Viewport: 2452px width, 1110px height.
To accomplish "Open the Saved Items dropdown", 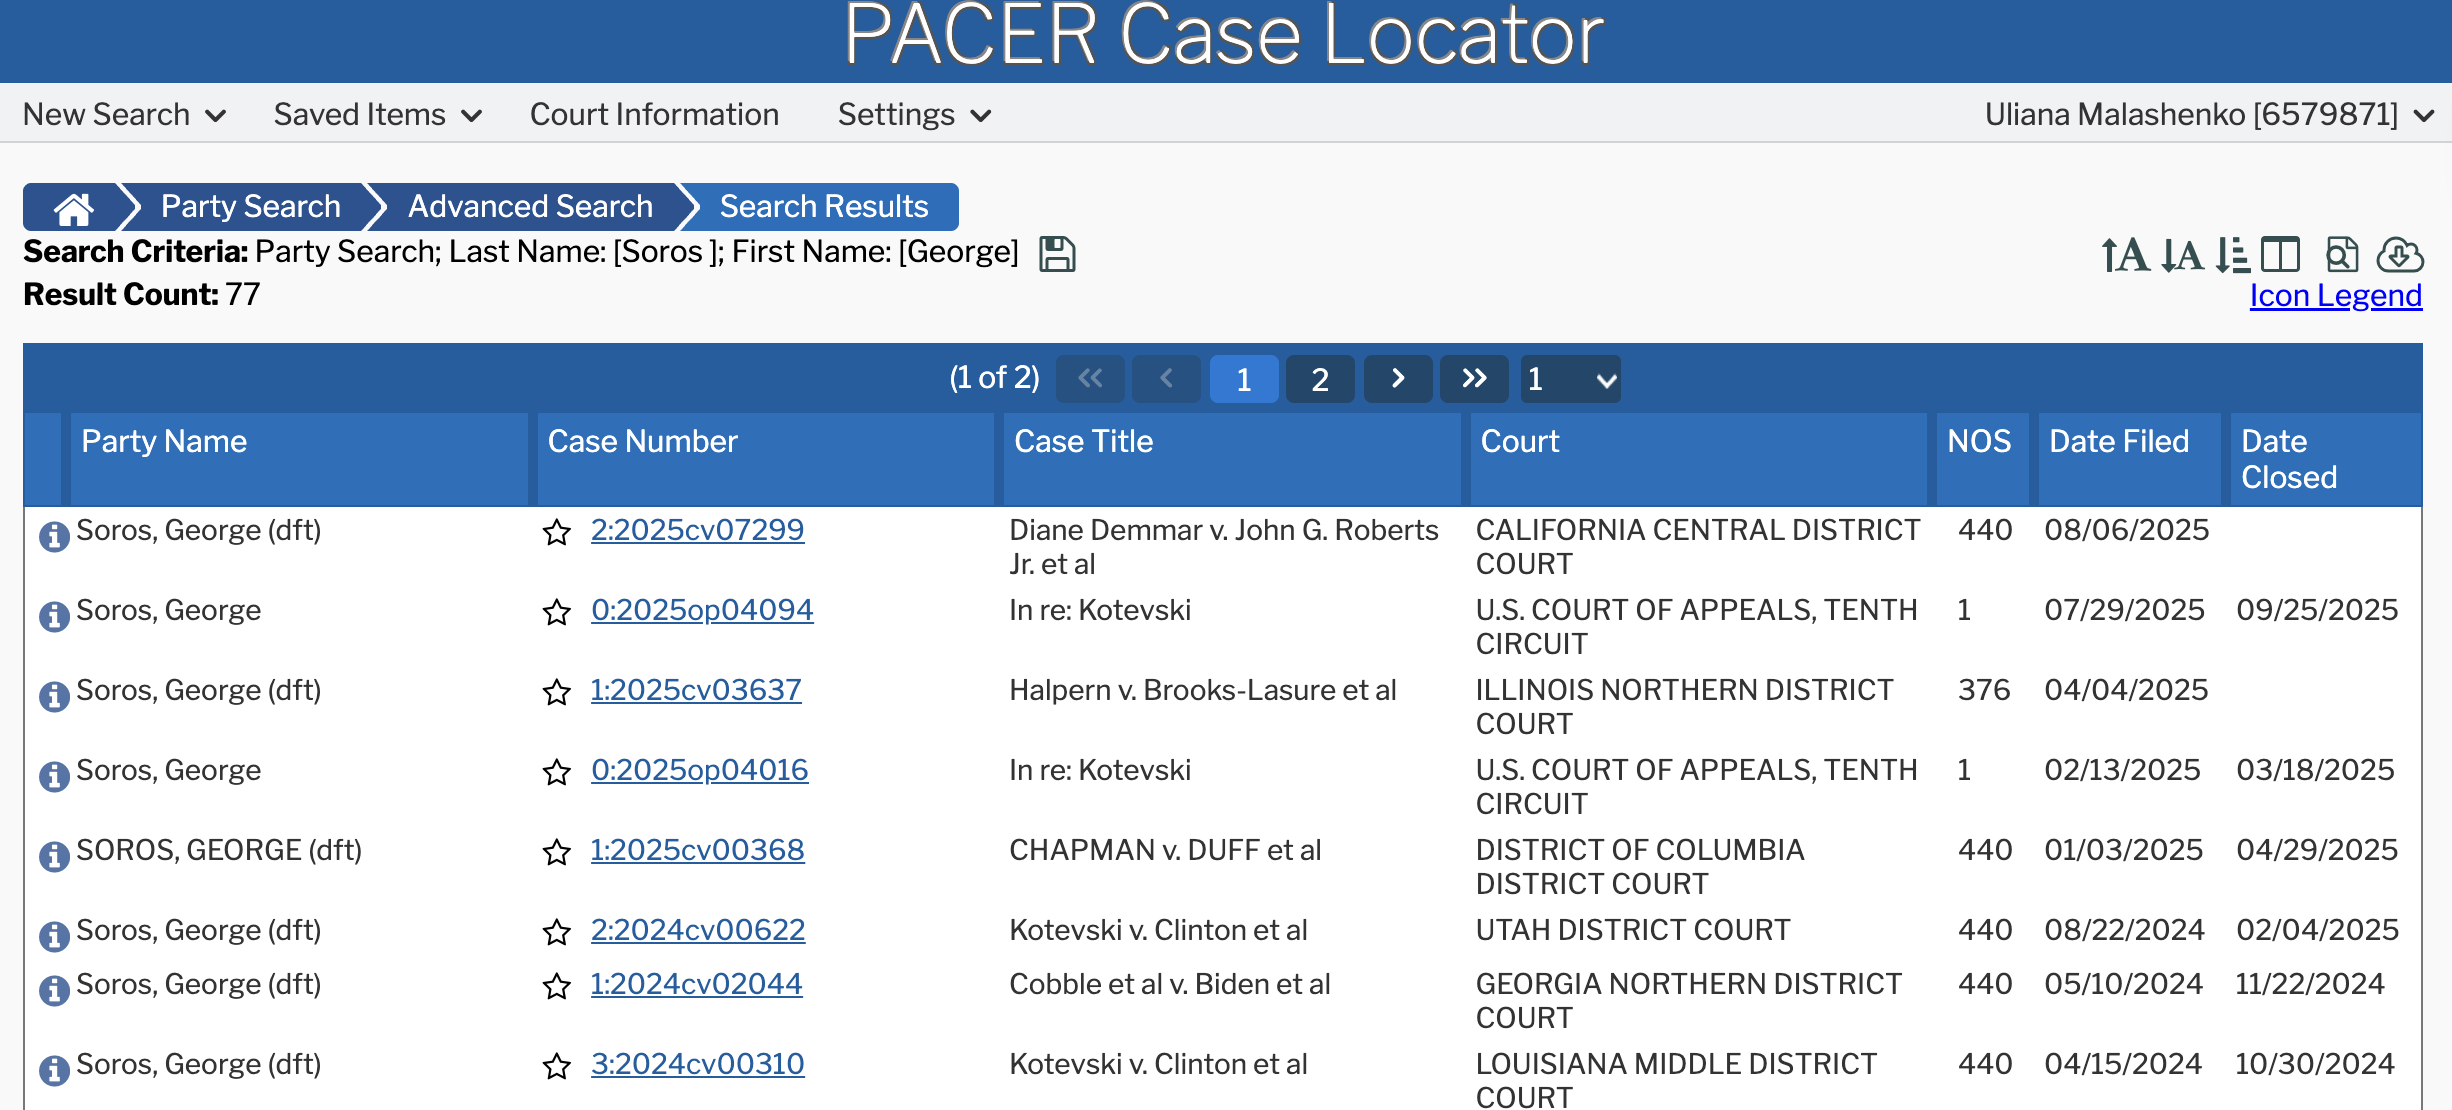I will 377,115.
